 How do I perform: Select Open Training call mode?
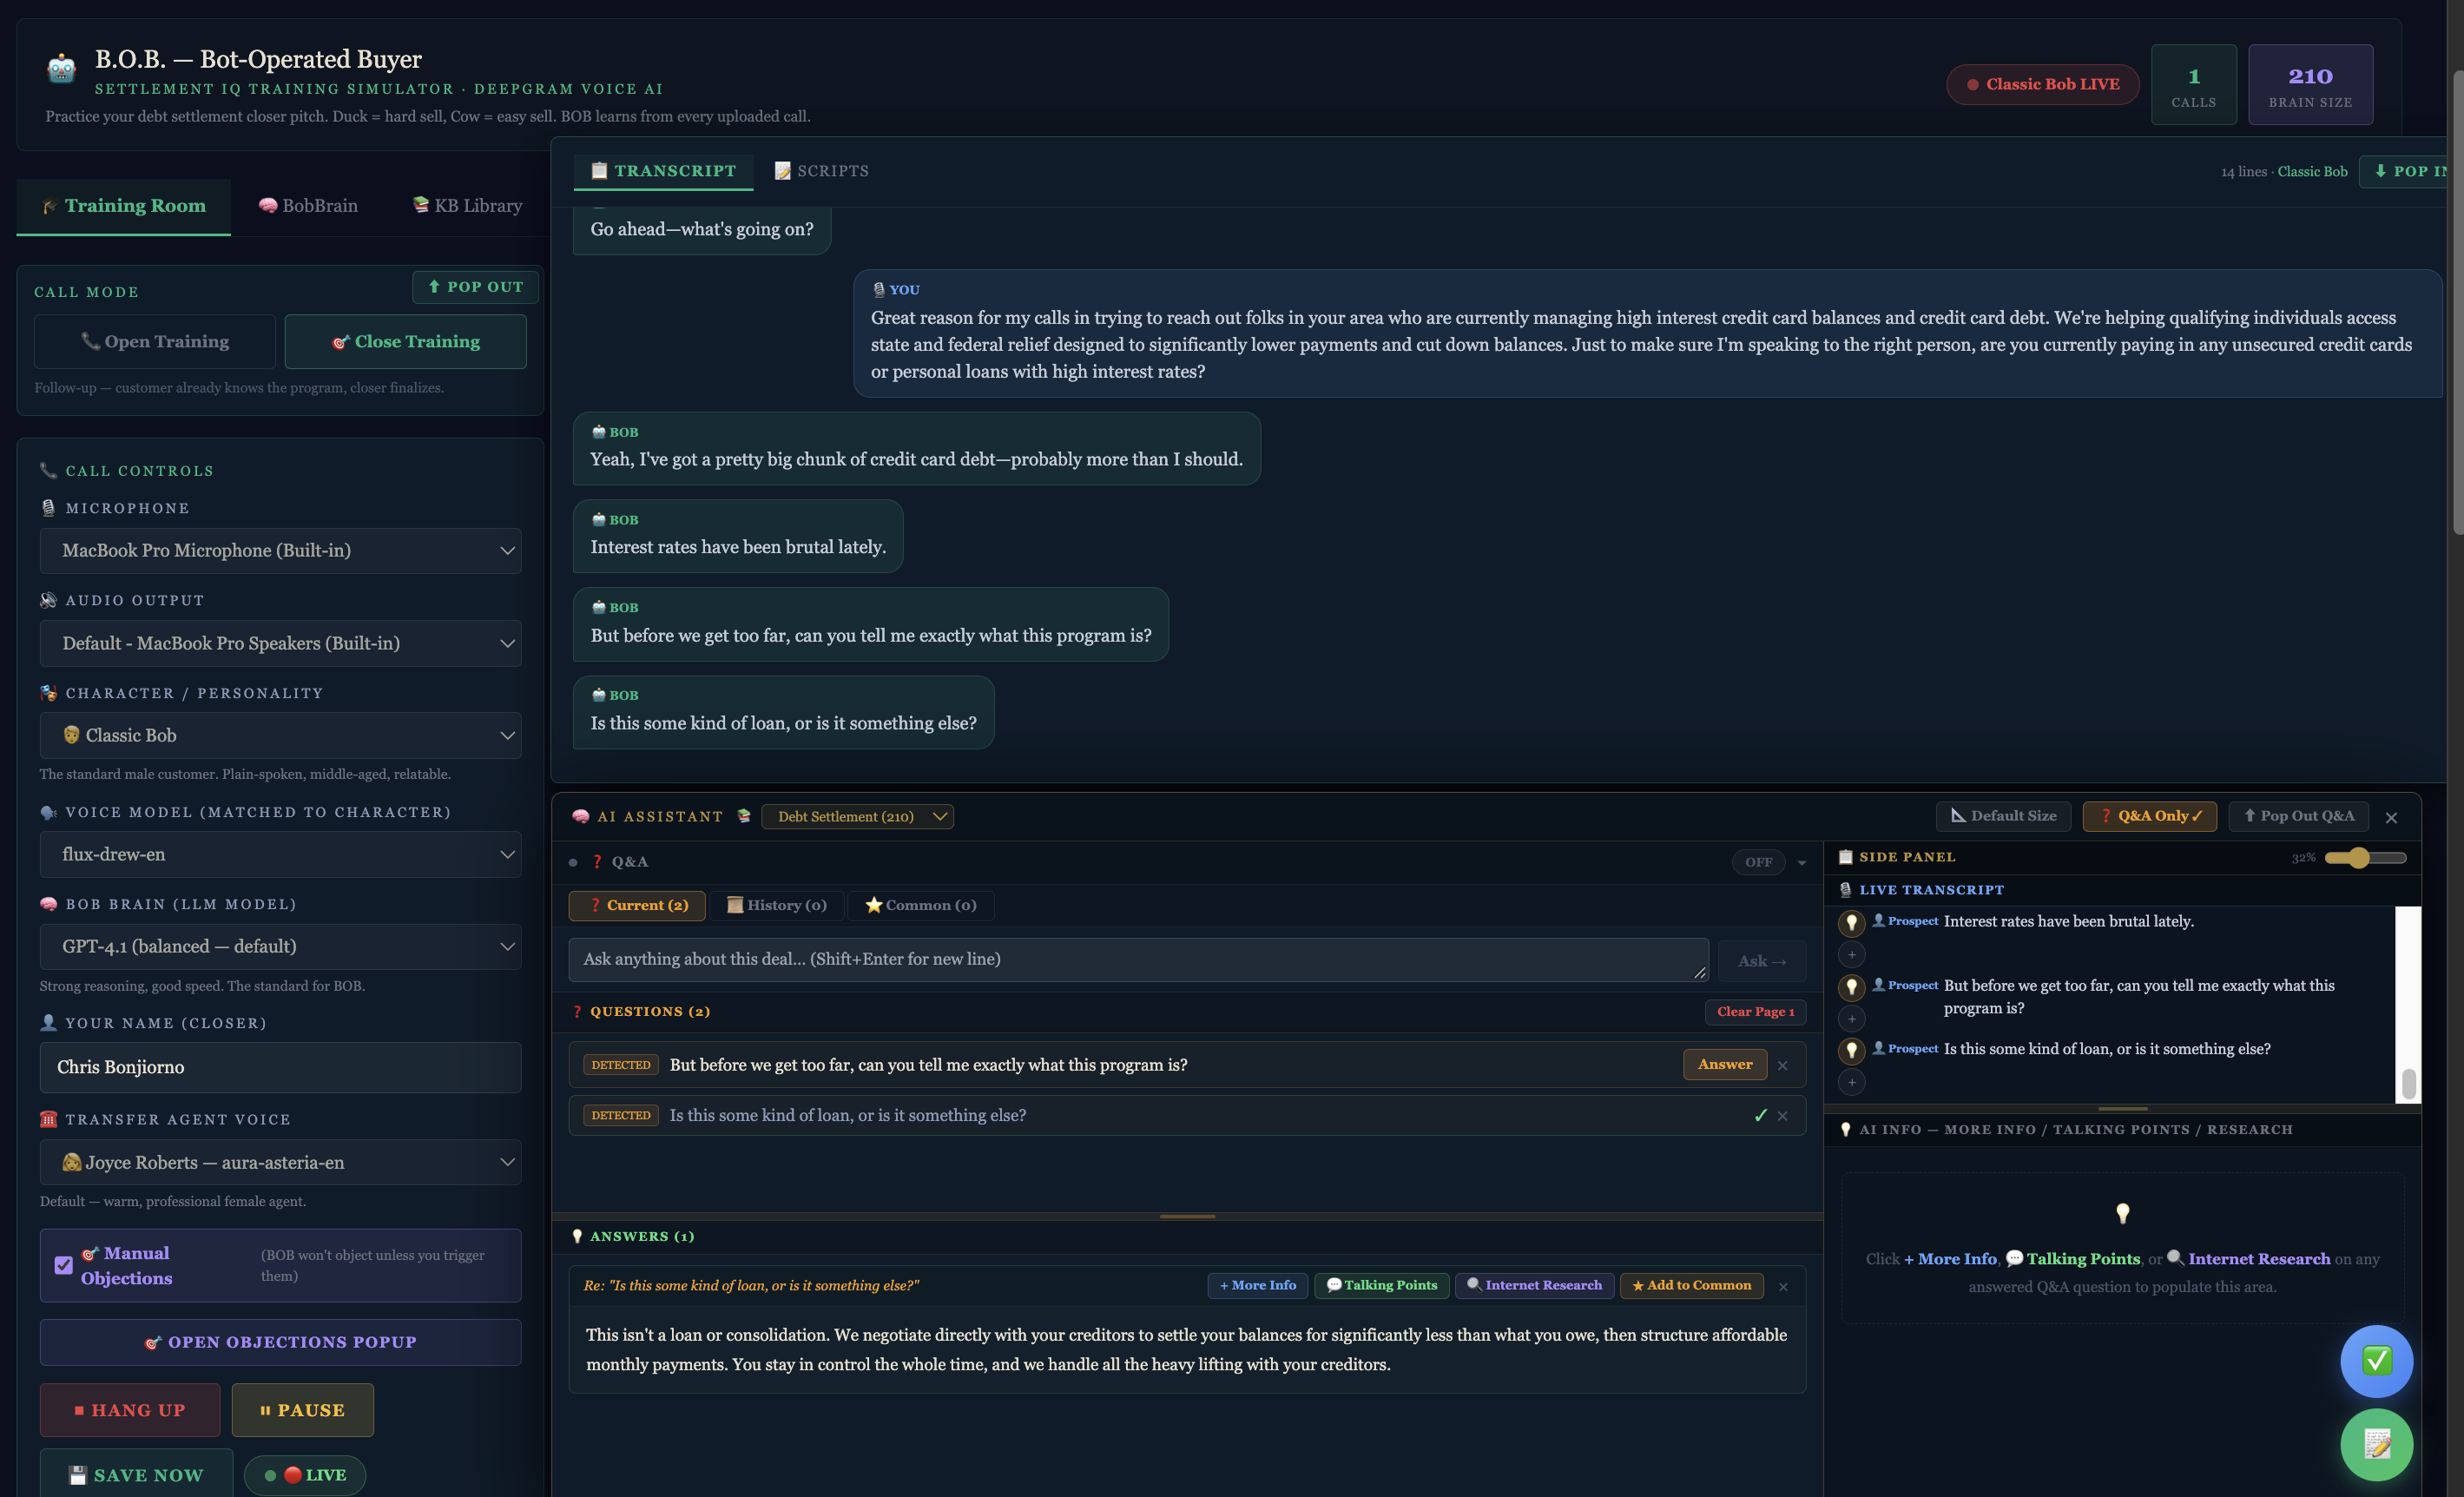point(155,342)
